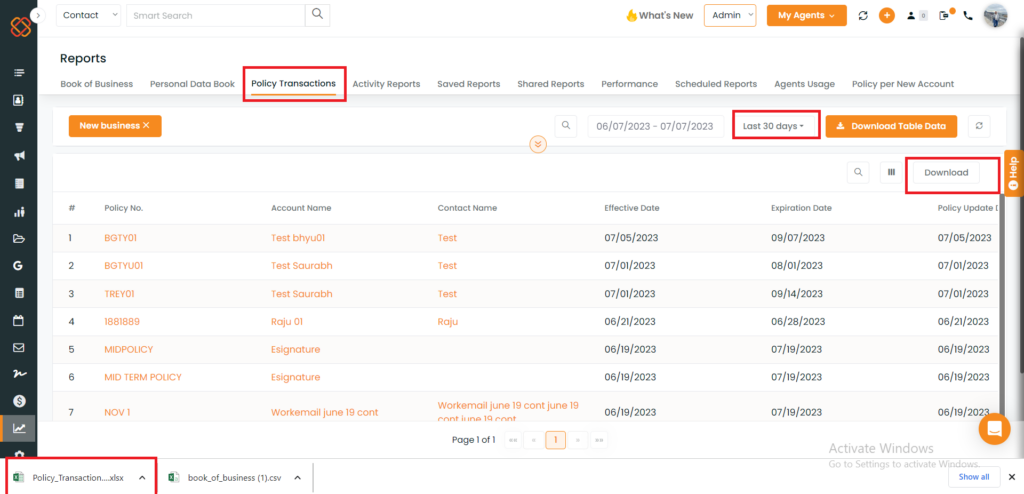Open the chat bubble widget
The image size is (1024, 494).
point(995,429)
